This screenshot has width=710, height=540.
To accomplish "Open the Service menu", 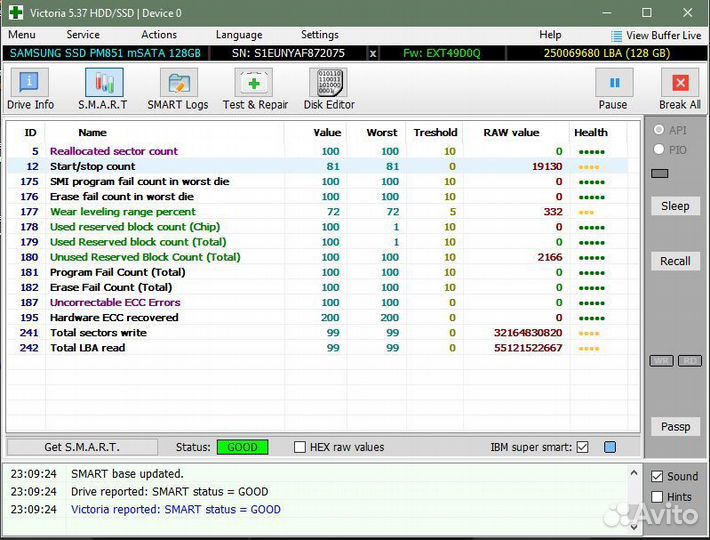I will point(83,35).
